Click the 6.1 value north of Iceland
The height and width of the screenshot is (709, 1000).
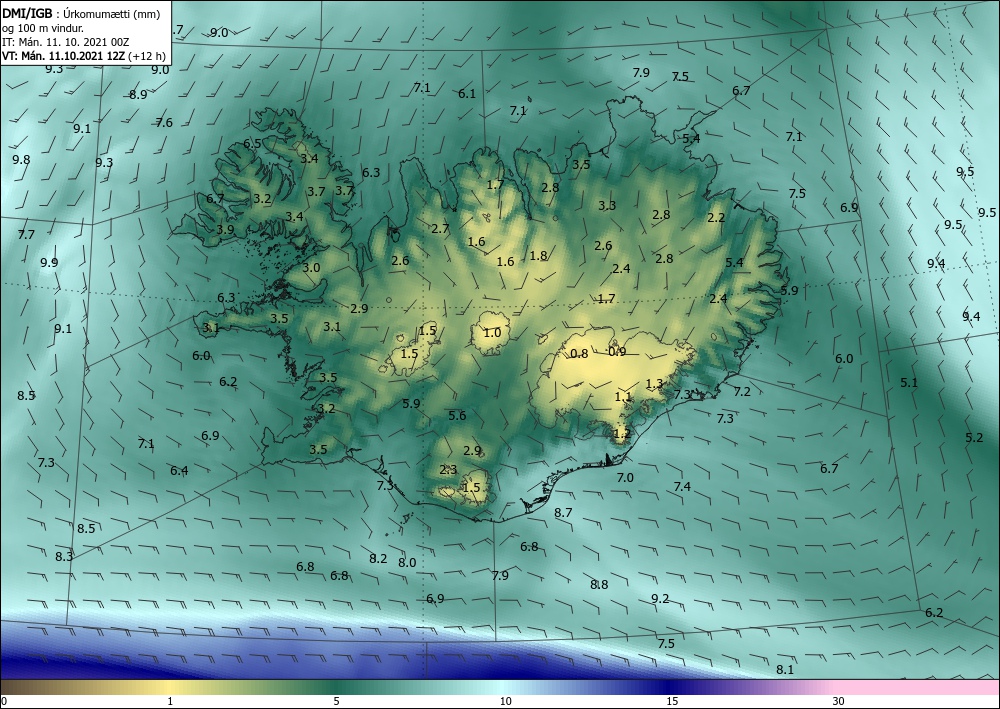tap(467, 94)
